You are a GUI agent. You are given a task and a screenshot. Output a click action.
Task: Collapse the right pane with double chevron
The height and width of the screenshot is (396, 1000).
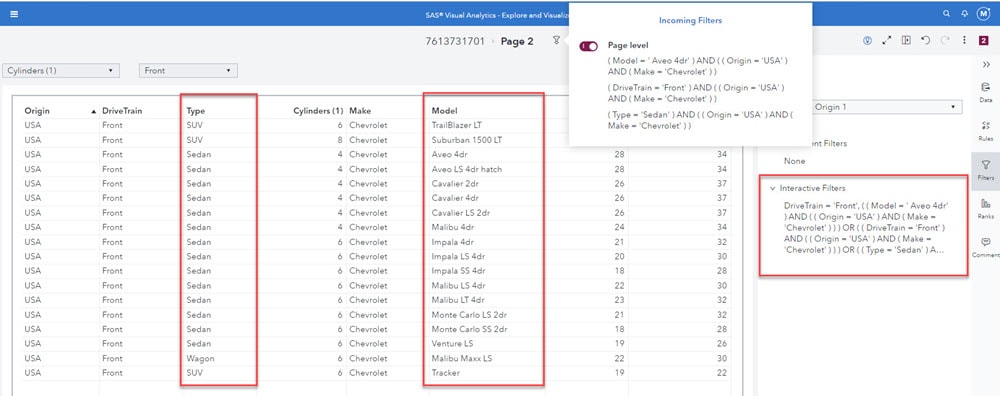tap(986, 64)
